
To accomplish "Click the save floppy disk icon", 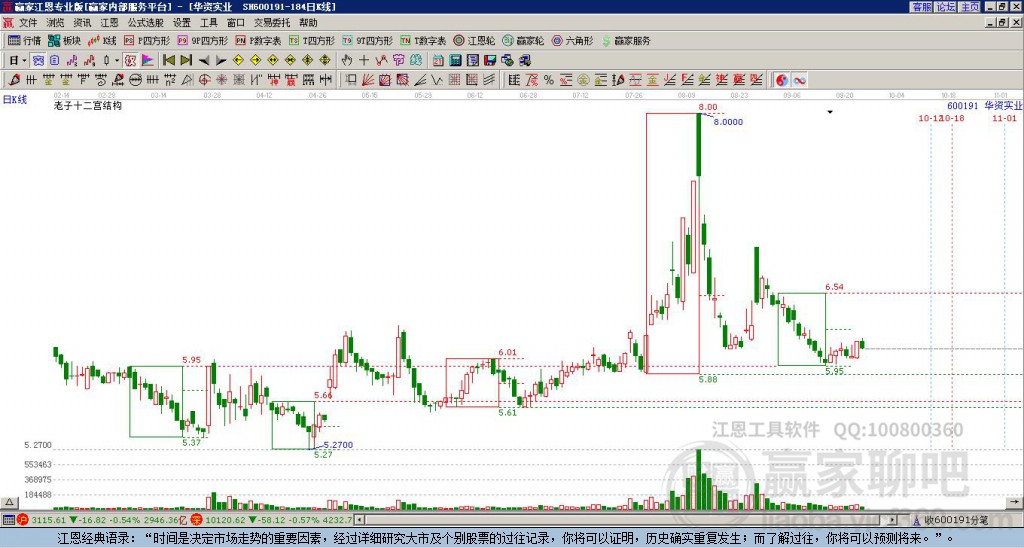I will coord(490,61).
